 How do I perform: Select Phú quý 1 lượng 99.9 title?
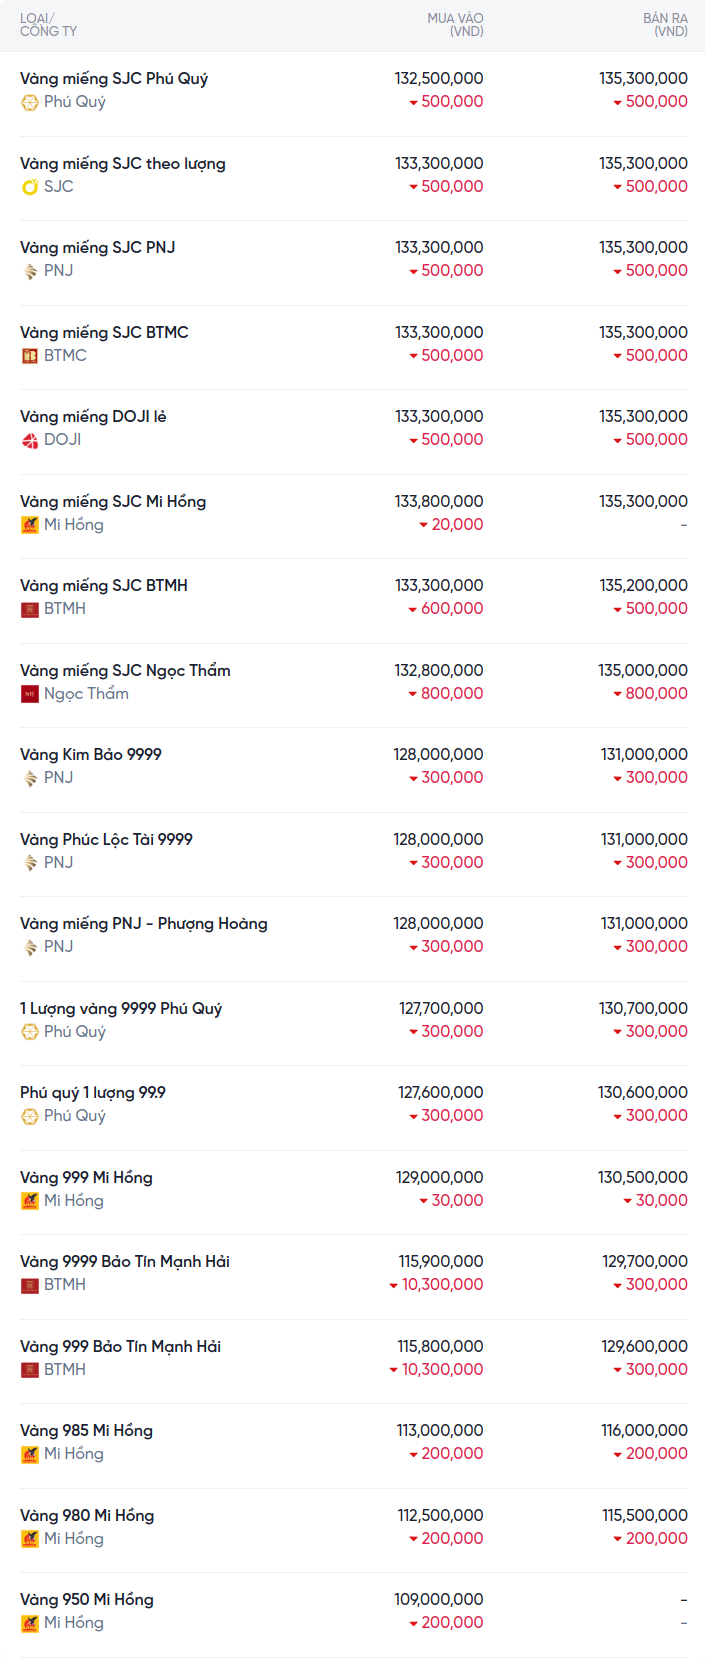pos(93,1092)
